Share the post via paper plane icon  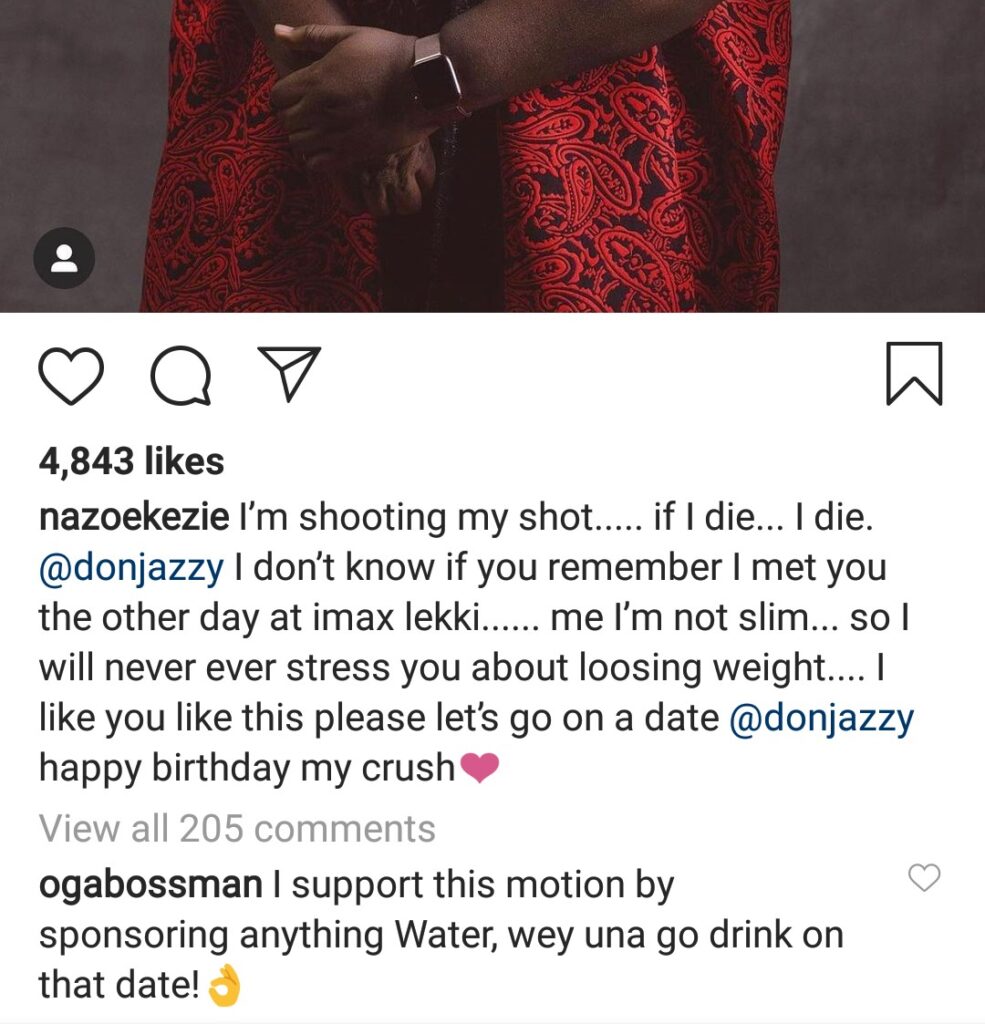289,373
